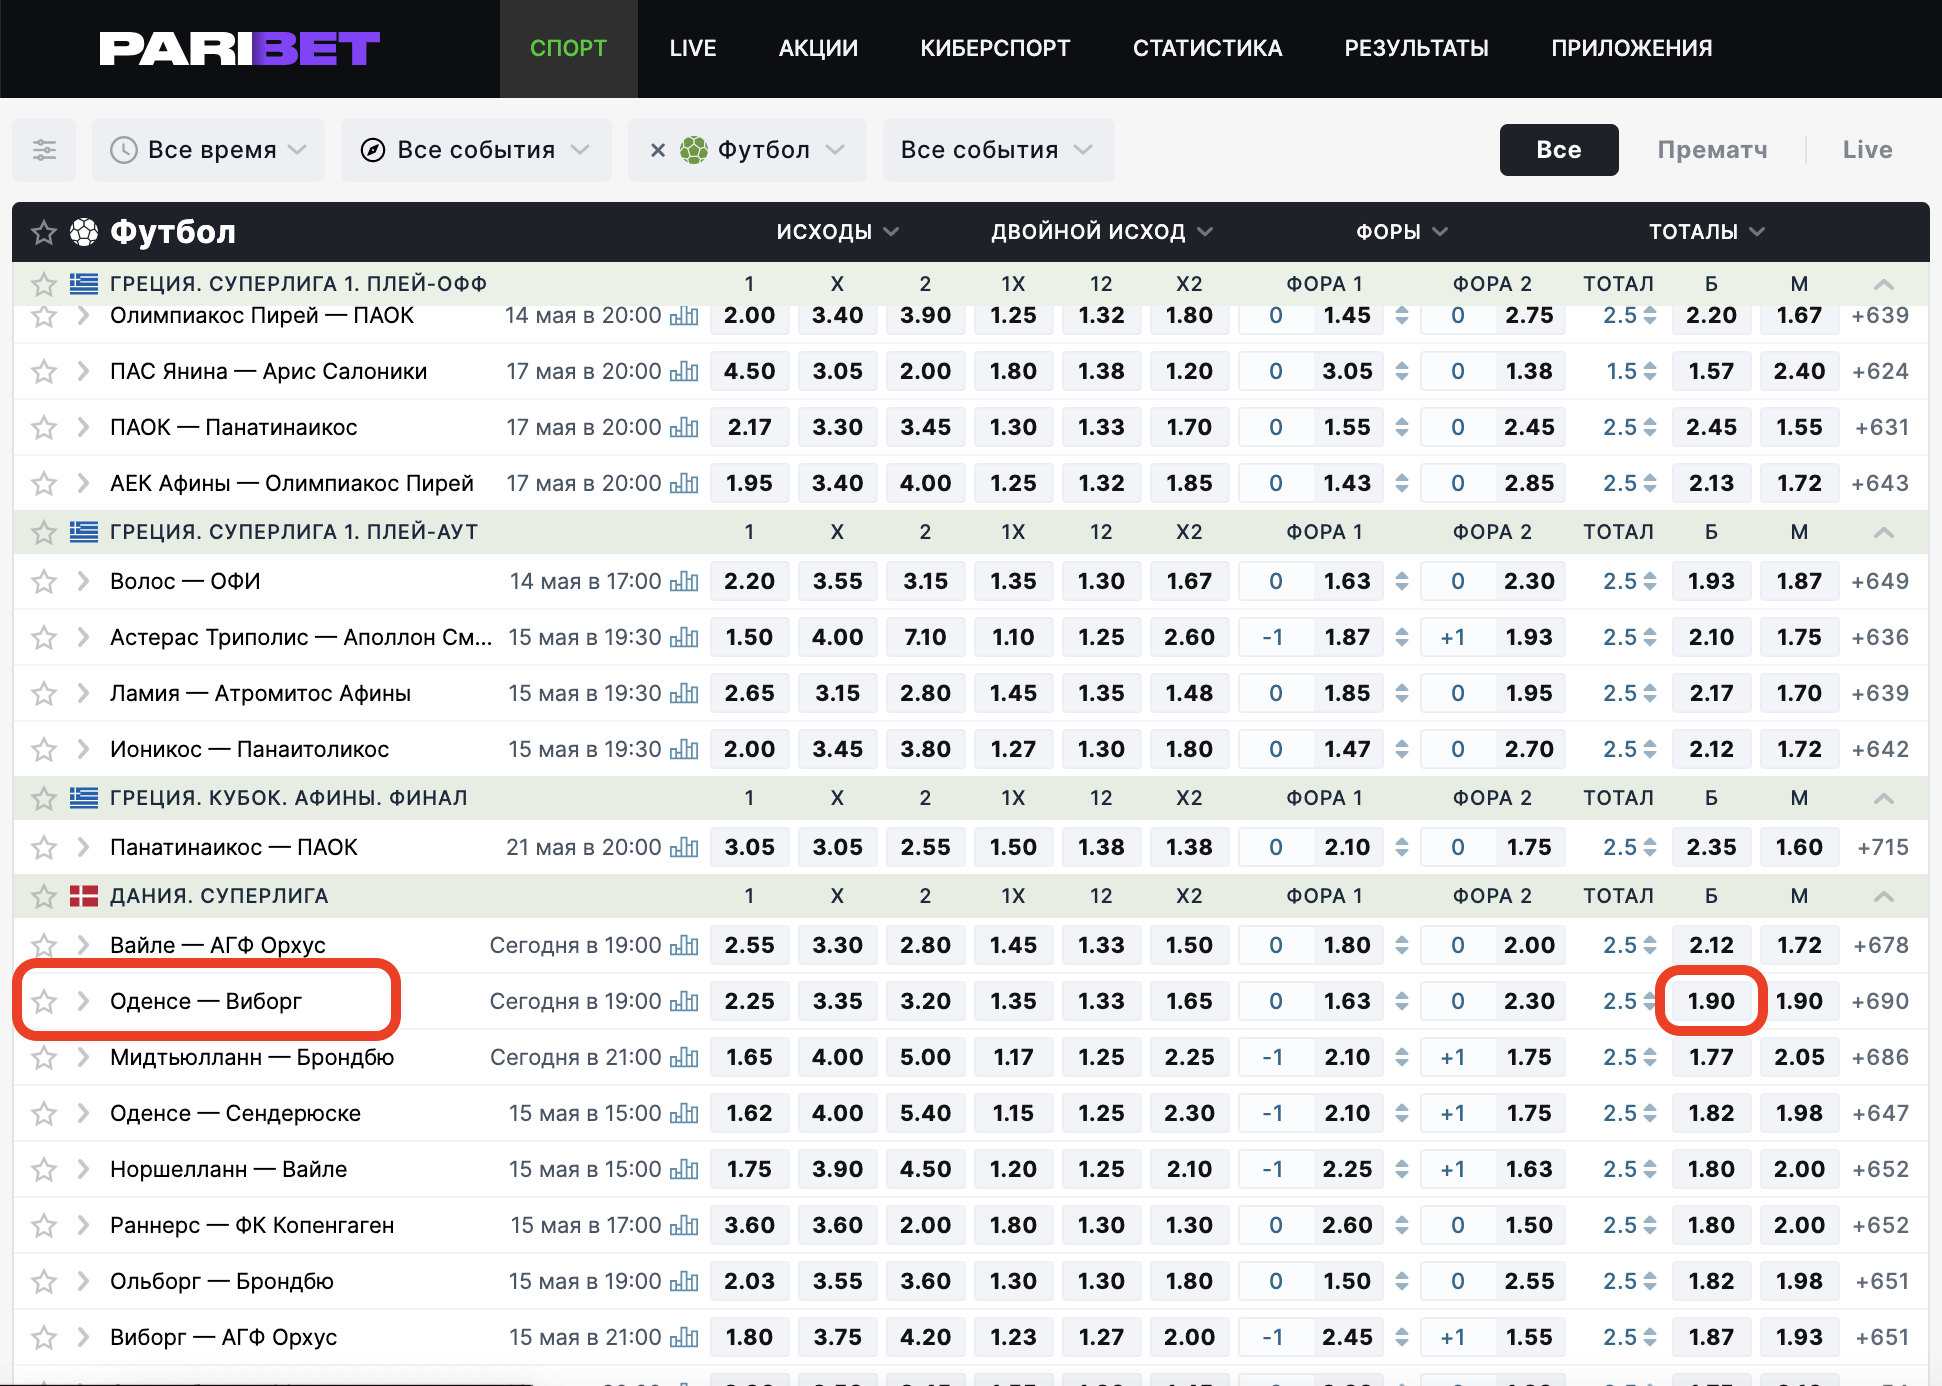The image size is (1942, 1386).
Task: Click statistics chart icon for Панатинаикос — ПАОК
Action: pyautogui.click(x=684, y=847)
